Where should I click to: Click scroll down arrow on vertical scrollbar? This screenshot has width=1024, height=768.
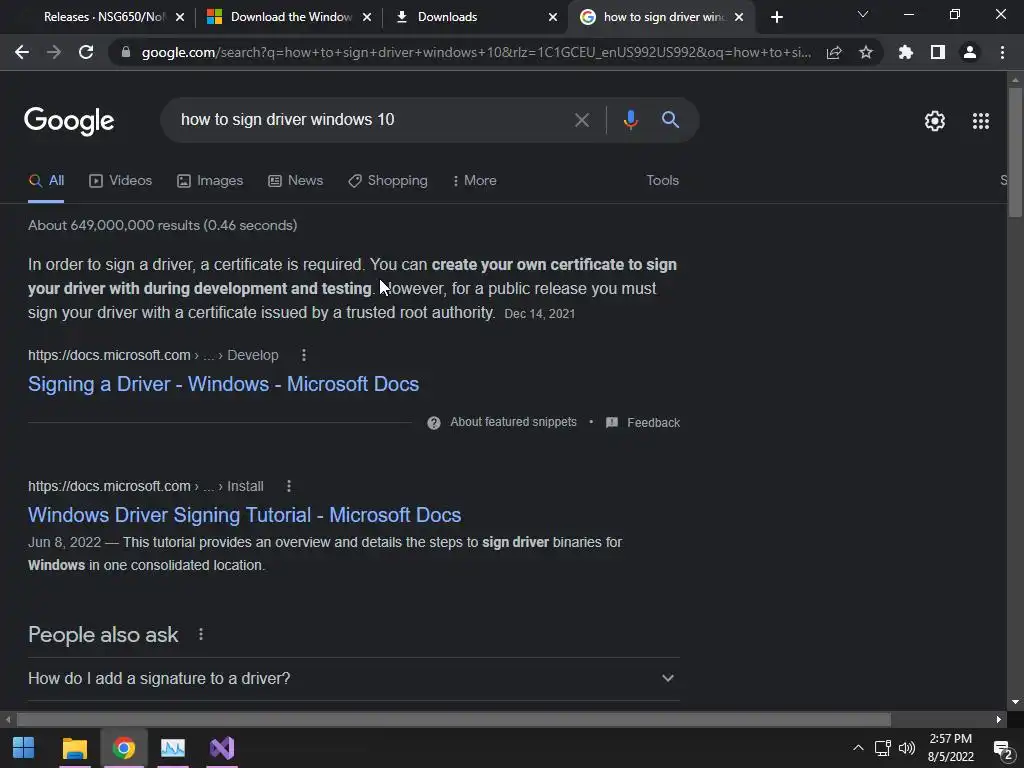pyautogui.click(x=1015, y=702)
